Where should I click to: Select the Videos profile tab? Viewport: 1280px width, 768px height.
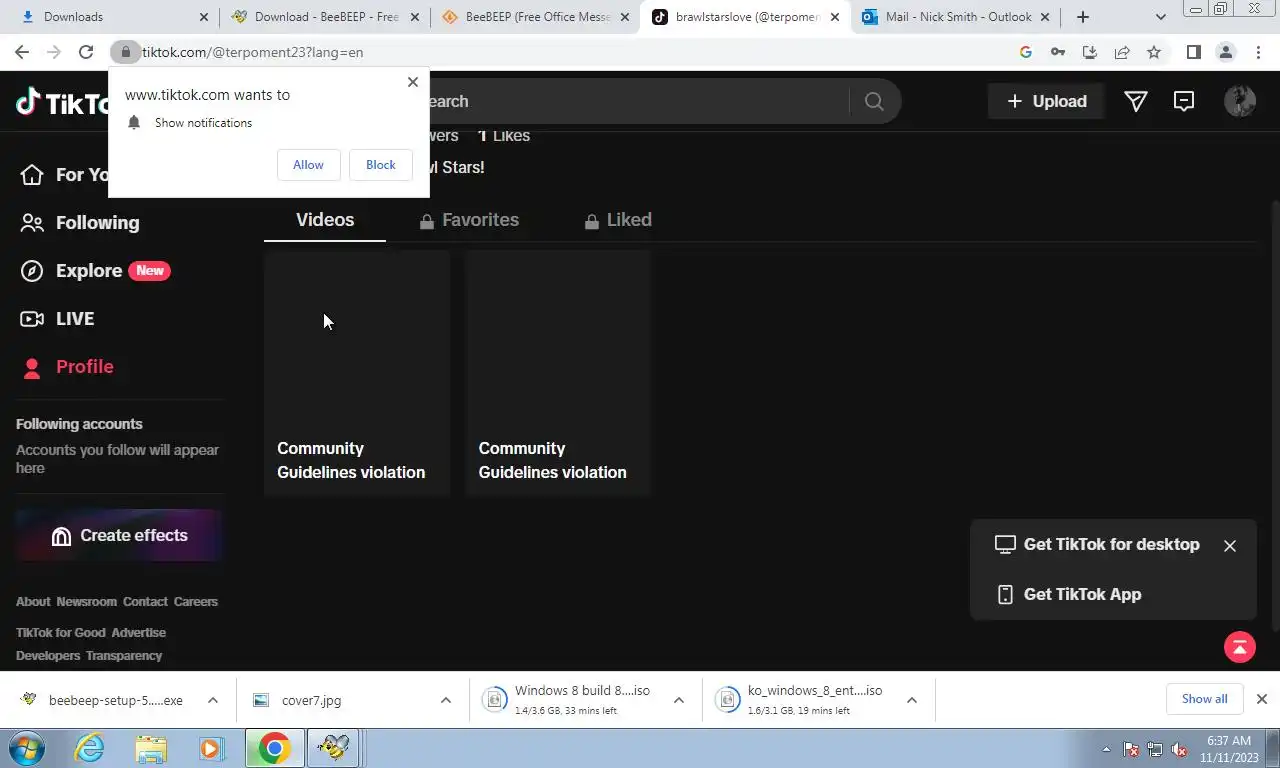(x=325, y=220)
